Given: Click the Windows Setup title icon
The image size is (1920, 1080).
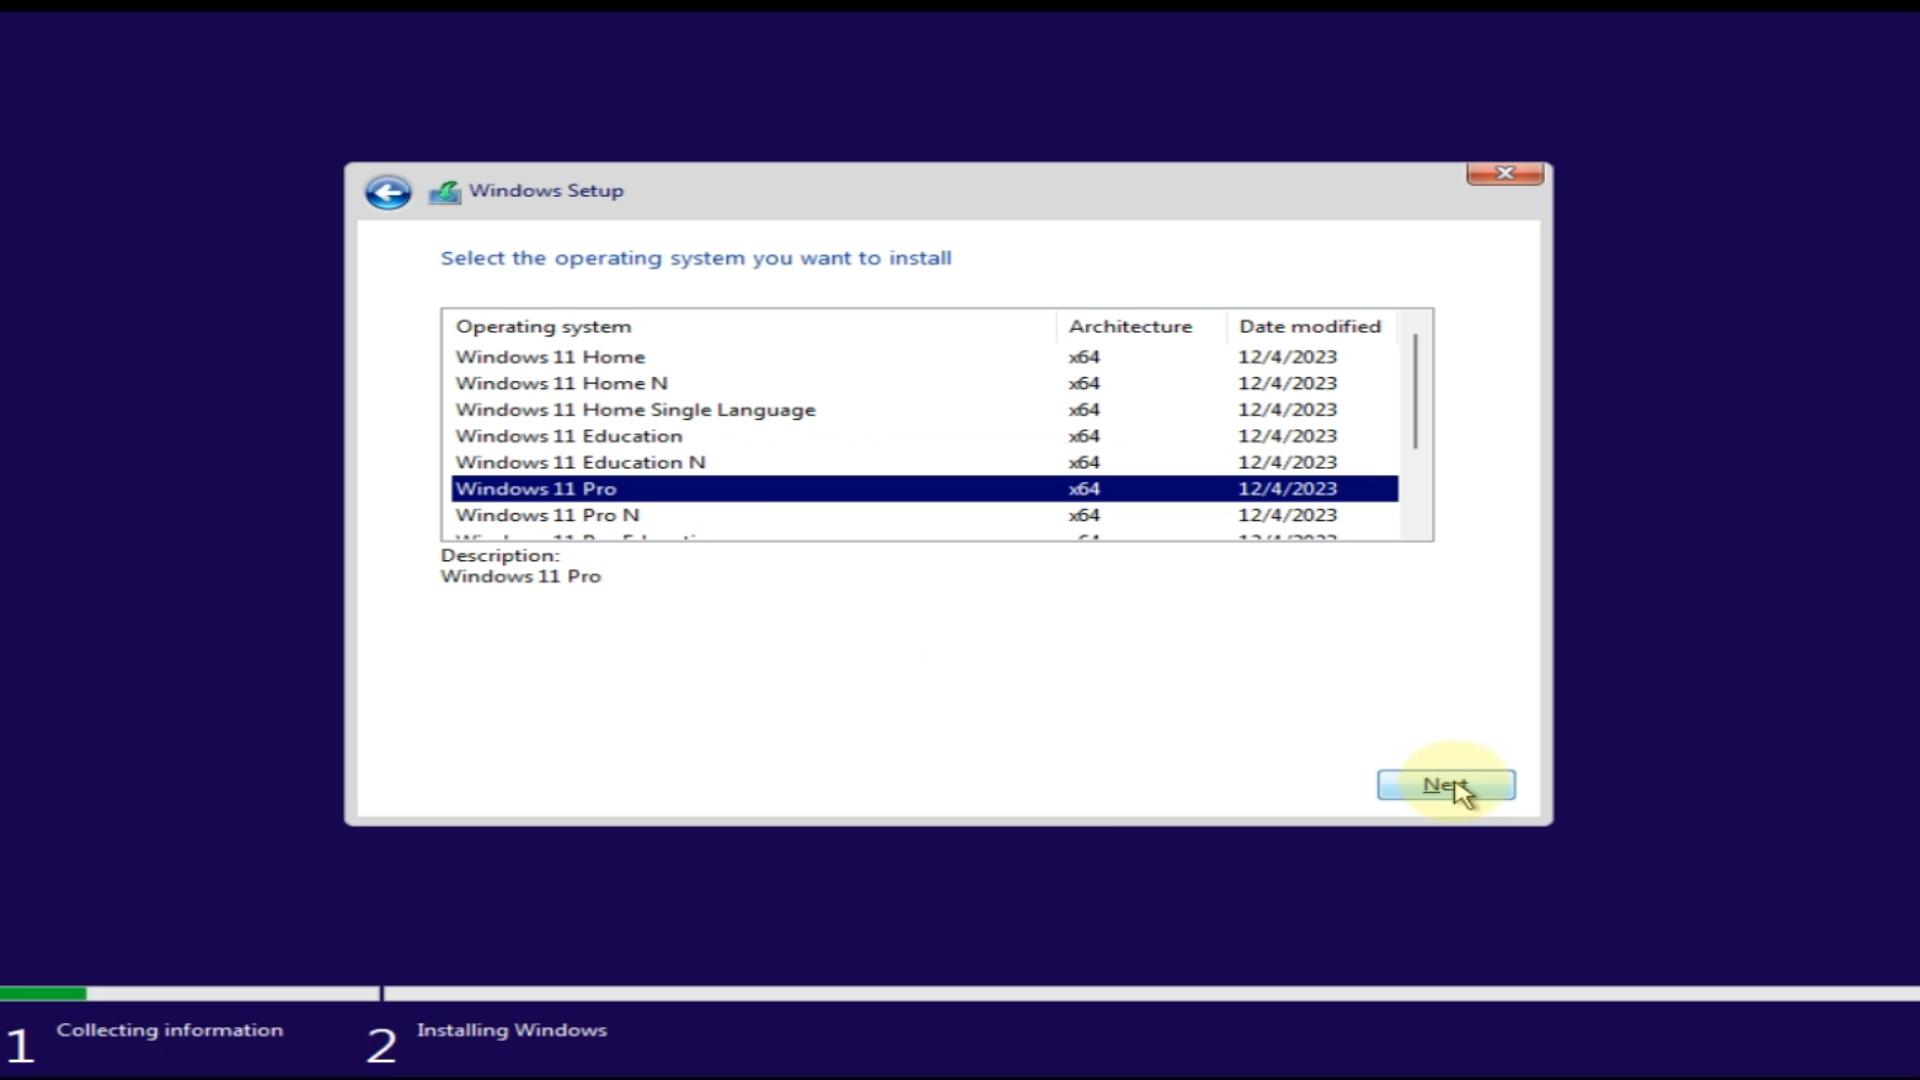Looking at the screenshot, I should pyautogui.click(x=445, y=192).
